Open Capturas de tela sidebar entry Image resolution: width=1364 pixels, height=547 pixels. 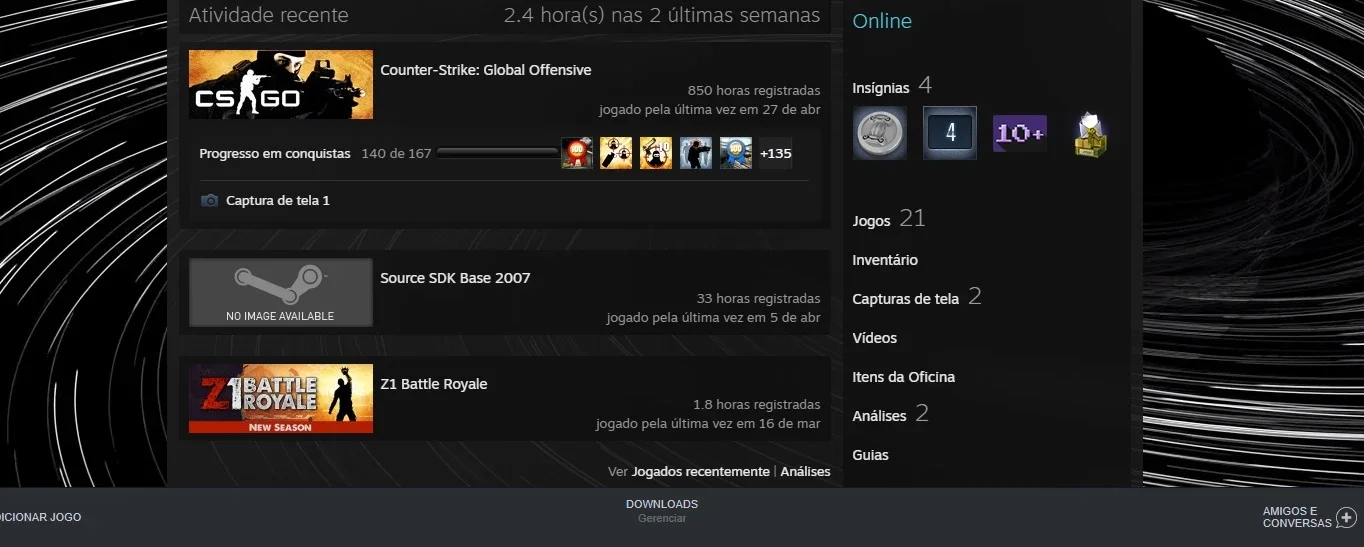click(917, 297)
